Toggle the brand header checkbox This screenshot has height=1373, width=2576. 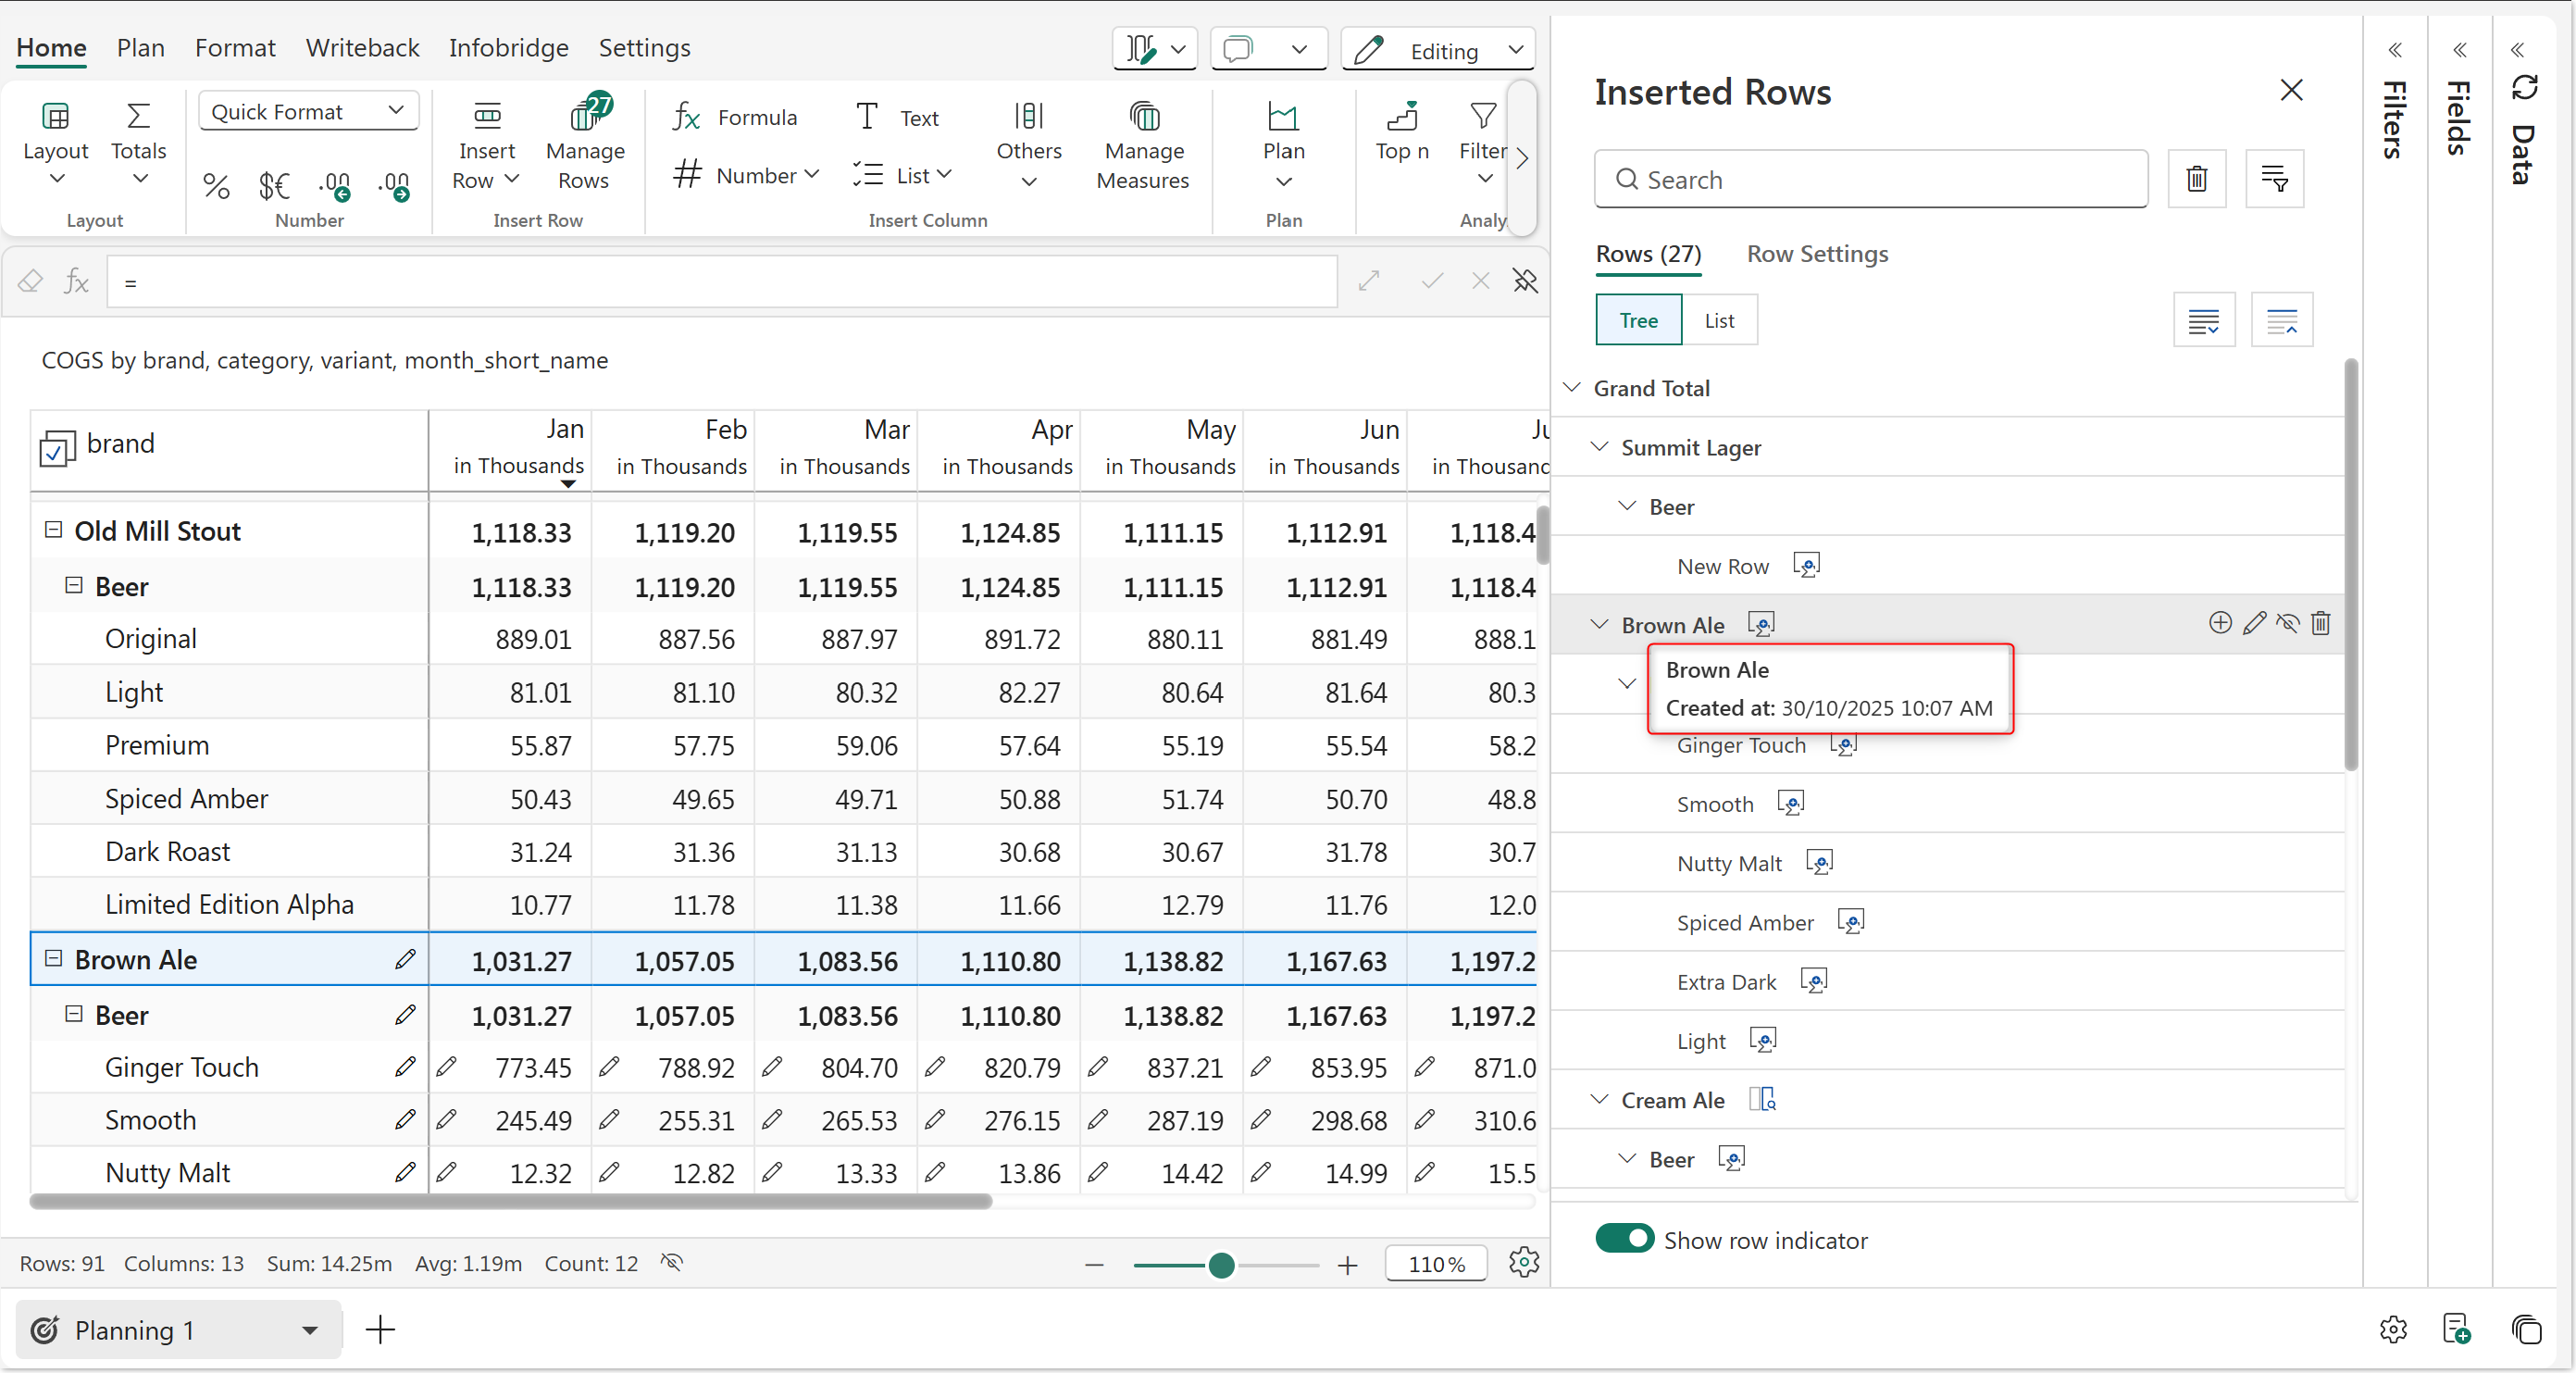click(x=56, y=449)
